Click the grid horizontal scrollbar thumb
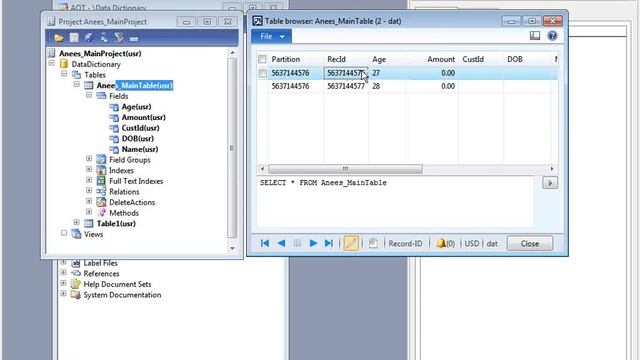 pyautogui.click(x=346, y=169)
